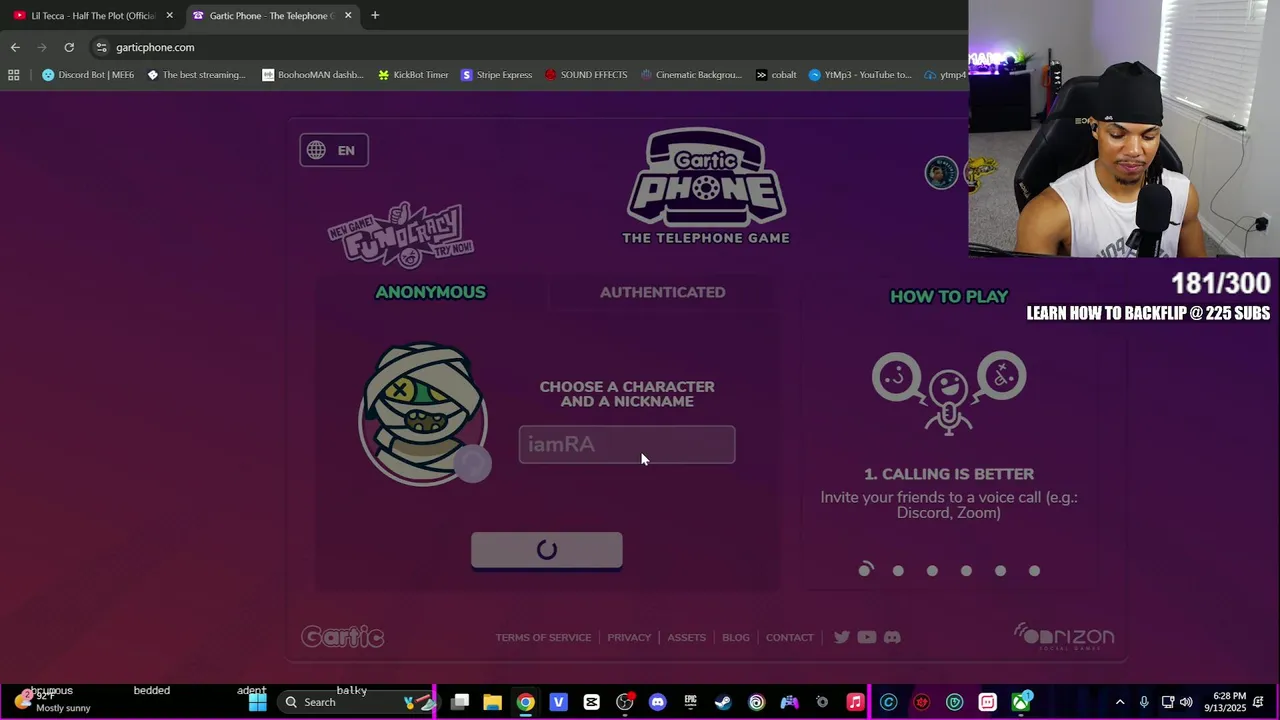Open the EN language selector

point(334,150)
